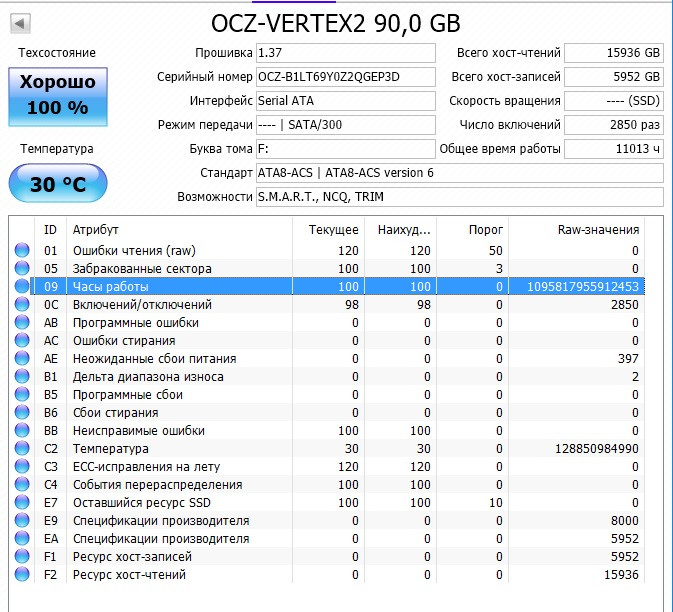Select the Программные сбои attribute name
The image size is (673, 612).
(128, 395)
